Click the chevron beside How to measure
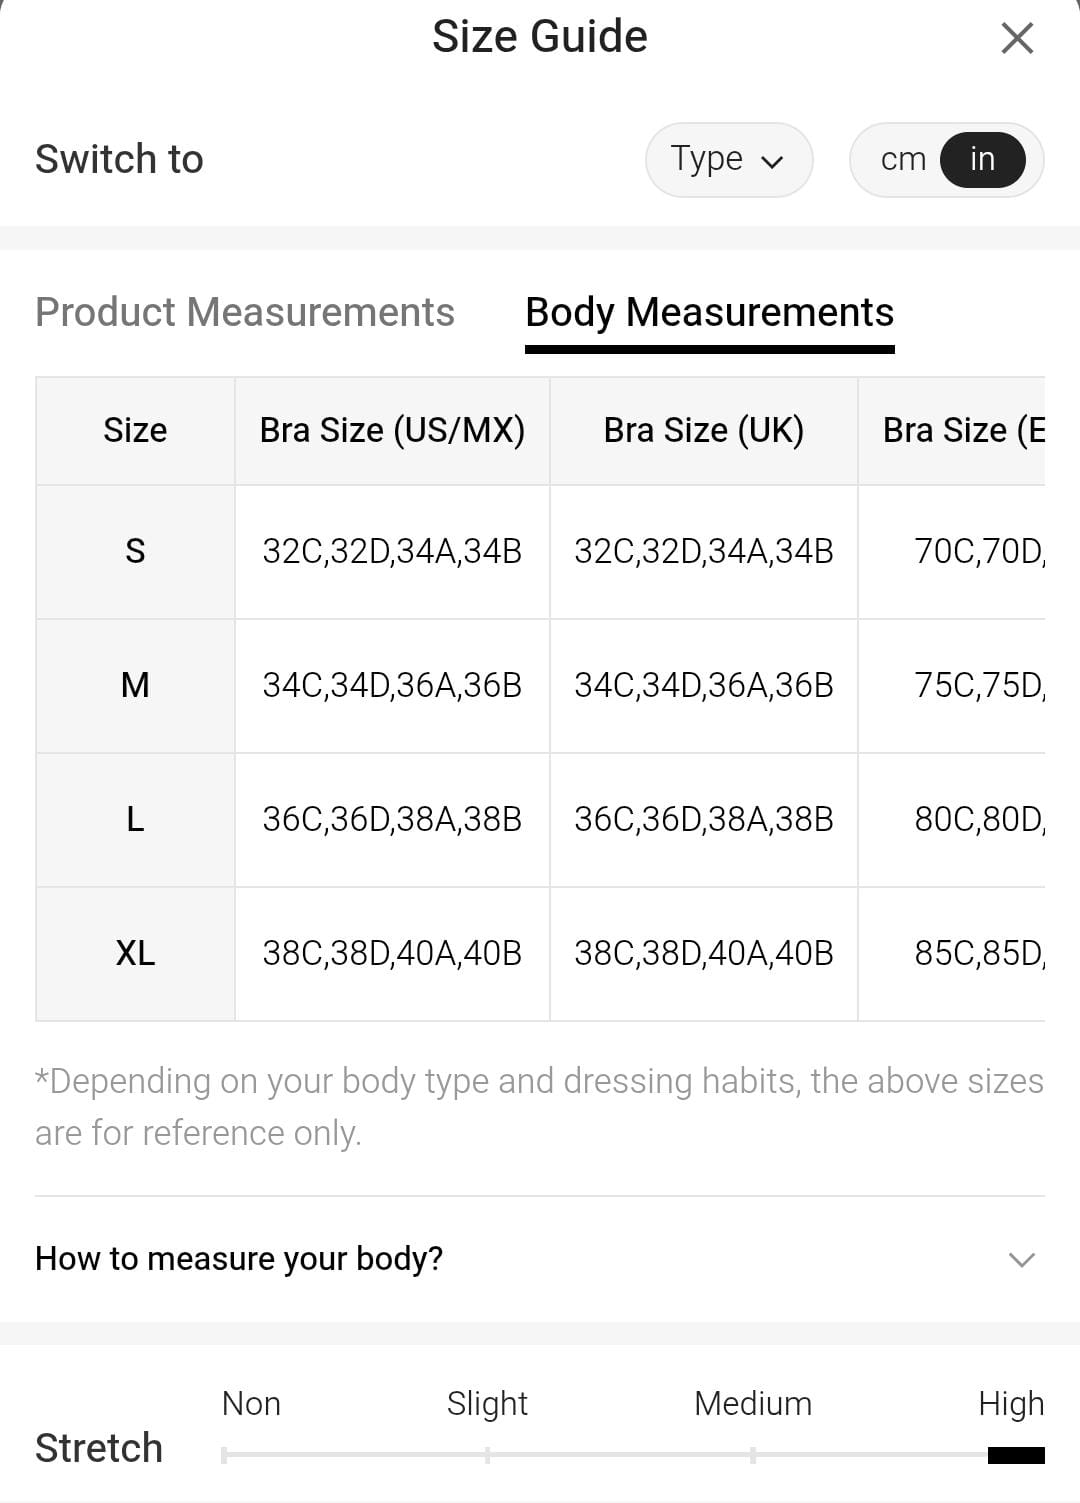Image resolution: width=1080 pixels, height=1503 pixels. point(1021,1259)
